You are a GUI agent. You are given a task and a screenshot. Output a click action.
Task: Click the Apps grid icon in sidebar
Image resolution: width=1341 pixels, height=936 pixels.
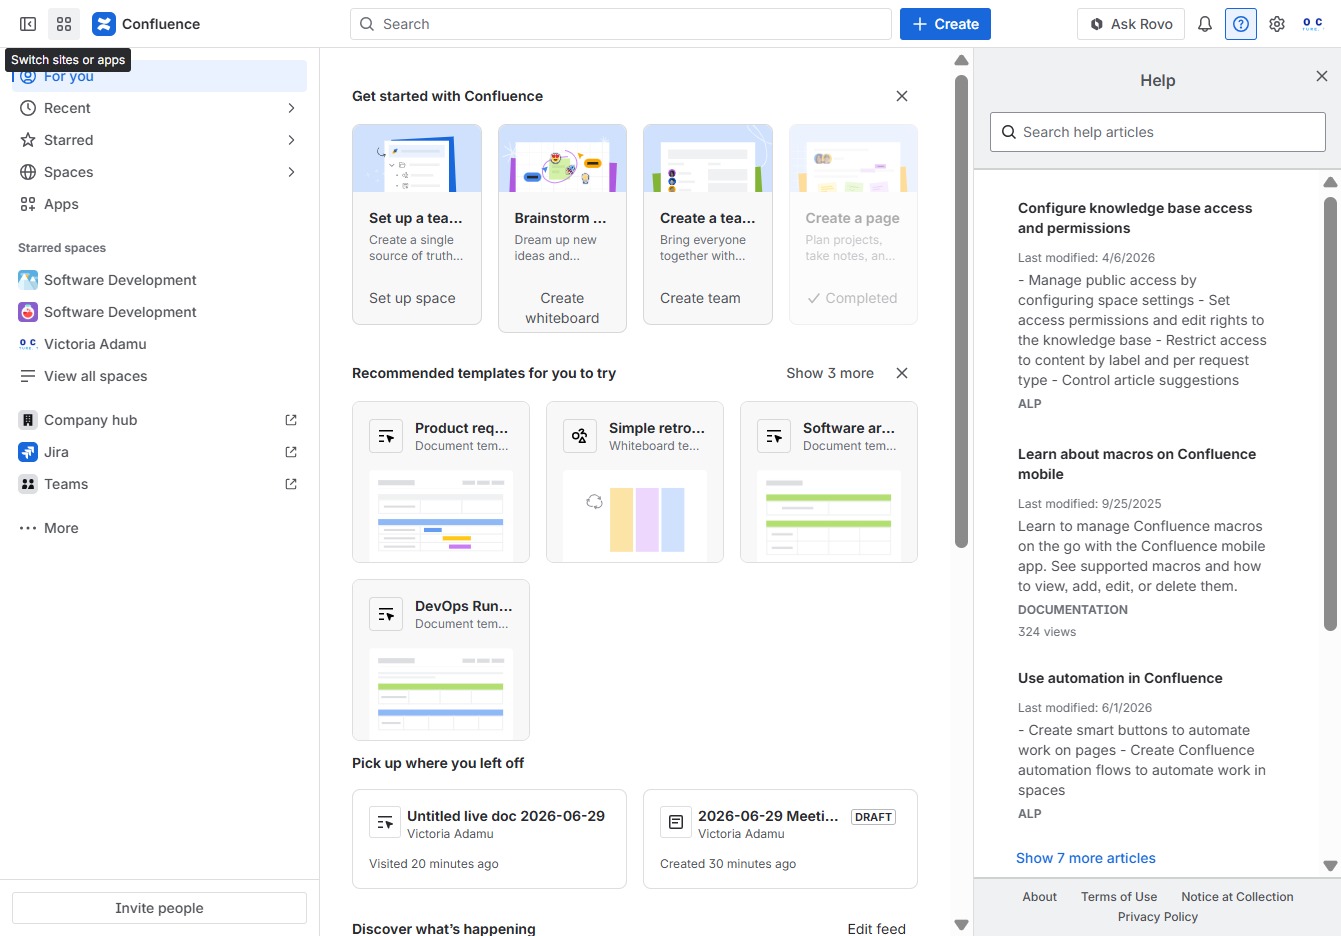(28, 204)
